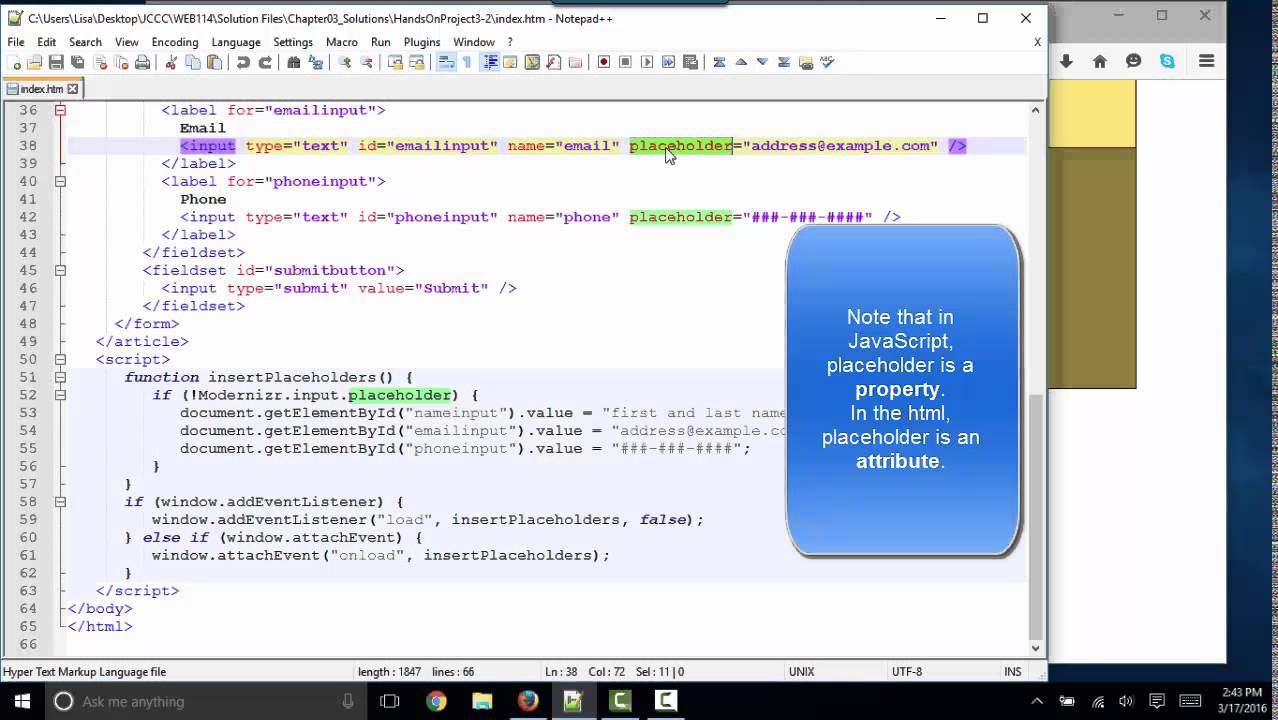This screenshot has height=720, width=1278.
Task: Start macro recording with record button
Action: tap(604, 62)
